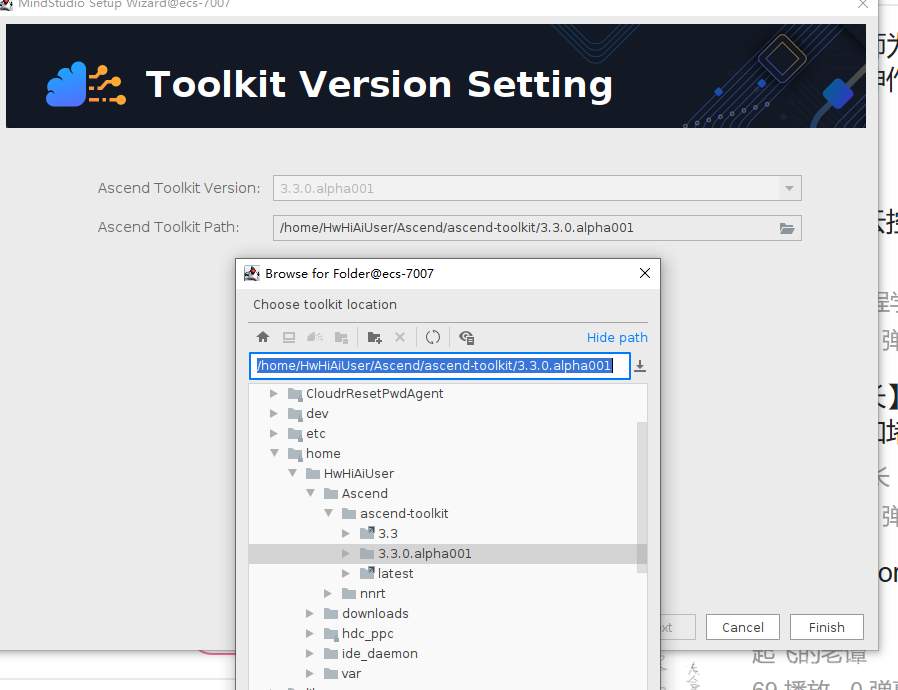Screen dimensions: 898x690
Task: Open Ascend Toolkit Version dropdown
Action: (789, 188)
